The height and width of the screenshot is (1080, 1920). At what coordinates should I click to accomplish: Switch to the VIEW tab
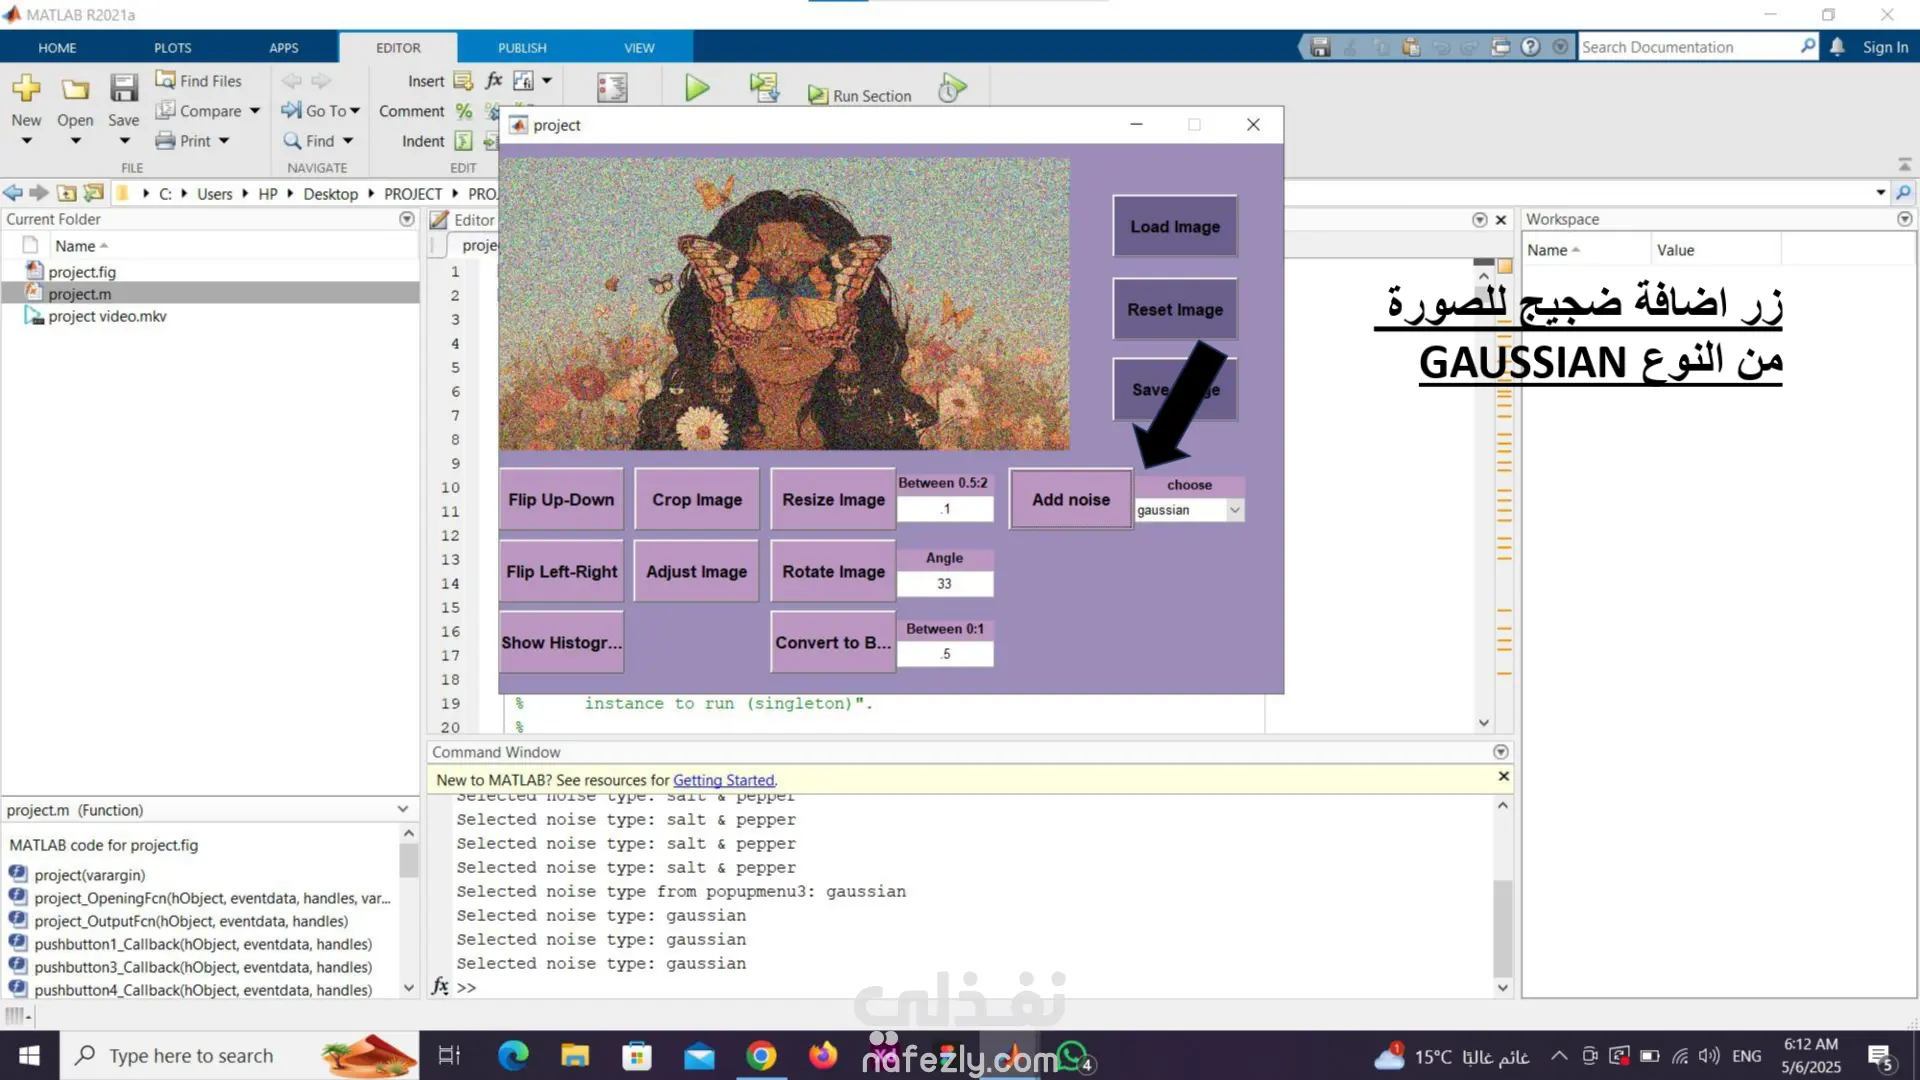click(639, 47)
